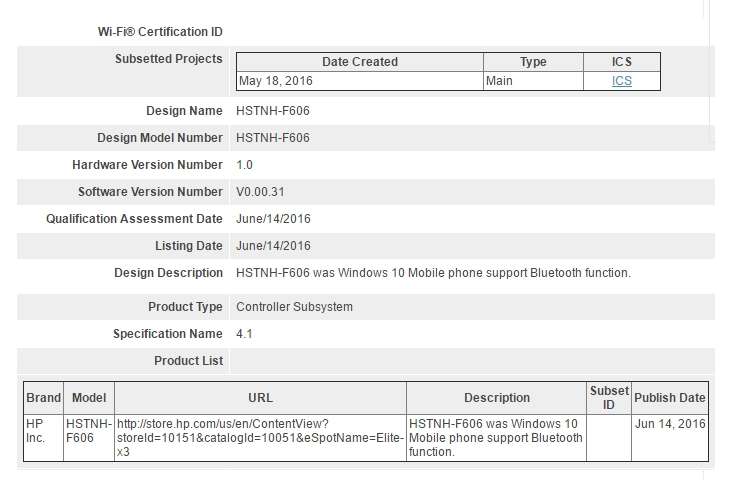
Task: Click the Description column header
Action: [x=497, y=398]
